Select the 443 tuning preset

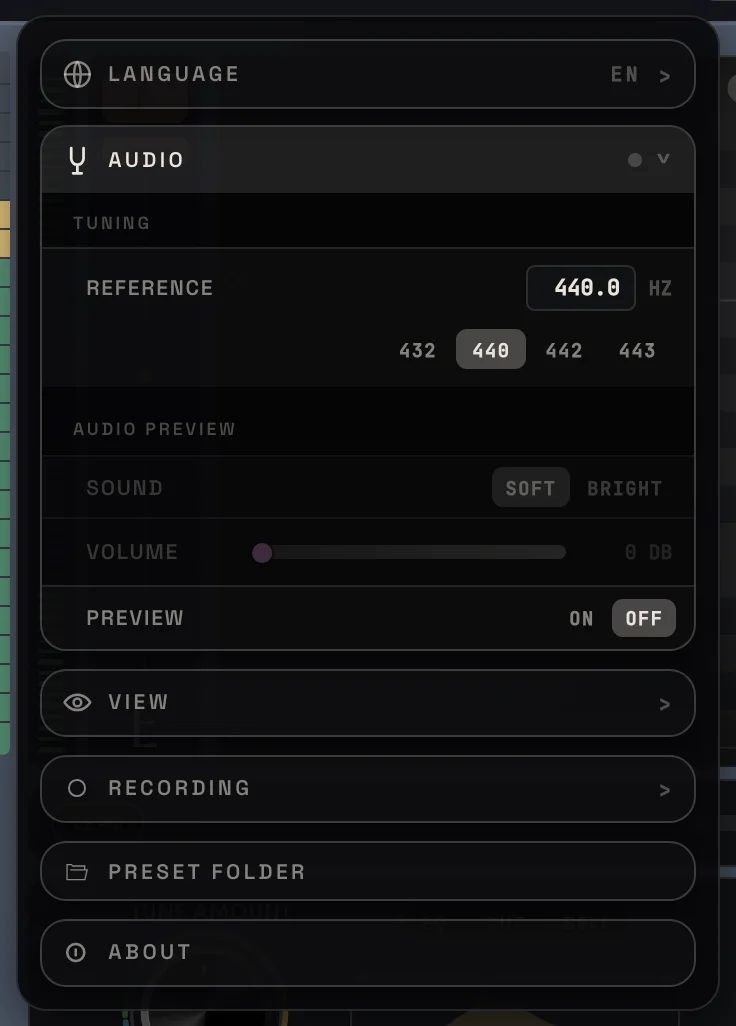tap(637, 350)
